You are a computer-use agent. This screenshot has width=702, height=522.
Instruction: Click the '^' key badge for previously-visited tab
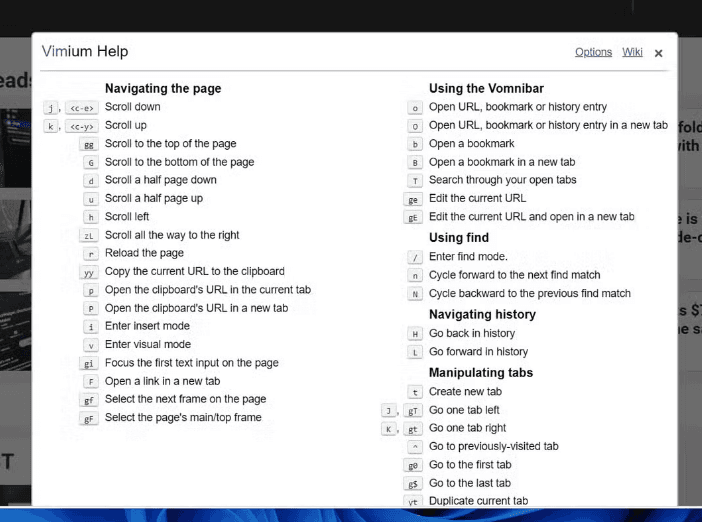point(415,447)
